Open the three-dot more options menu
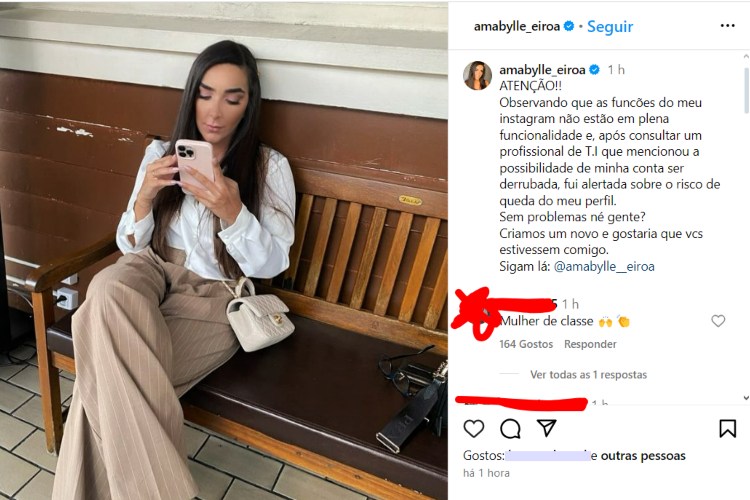Viewport: 750px width, 500px height. point(728,26)
